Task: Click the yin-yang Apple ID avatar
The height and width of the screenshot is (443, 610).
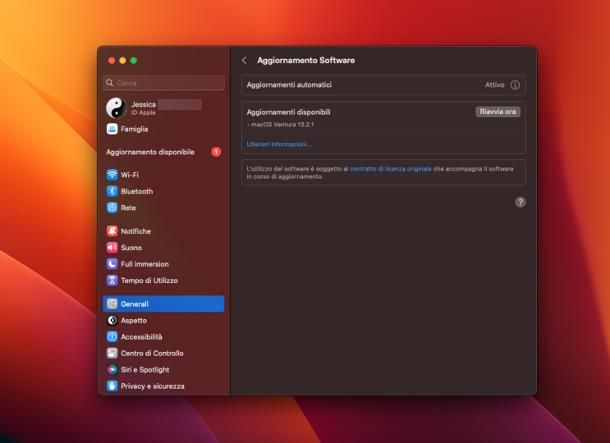Action: click(x=116, y=108)
